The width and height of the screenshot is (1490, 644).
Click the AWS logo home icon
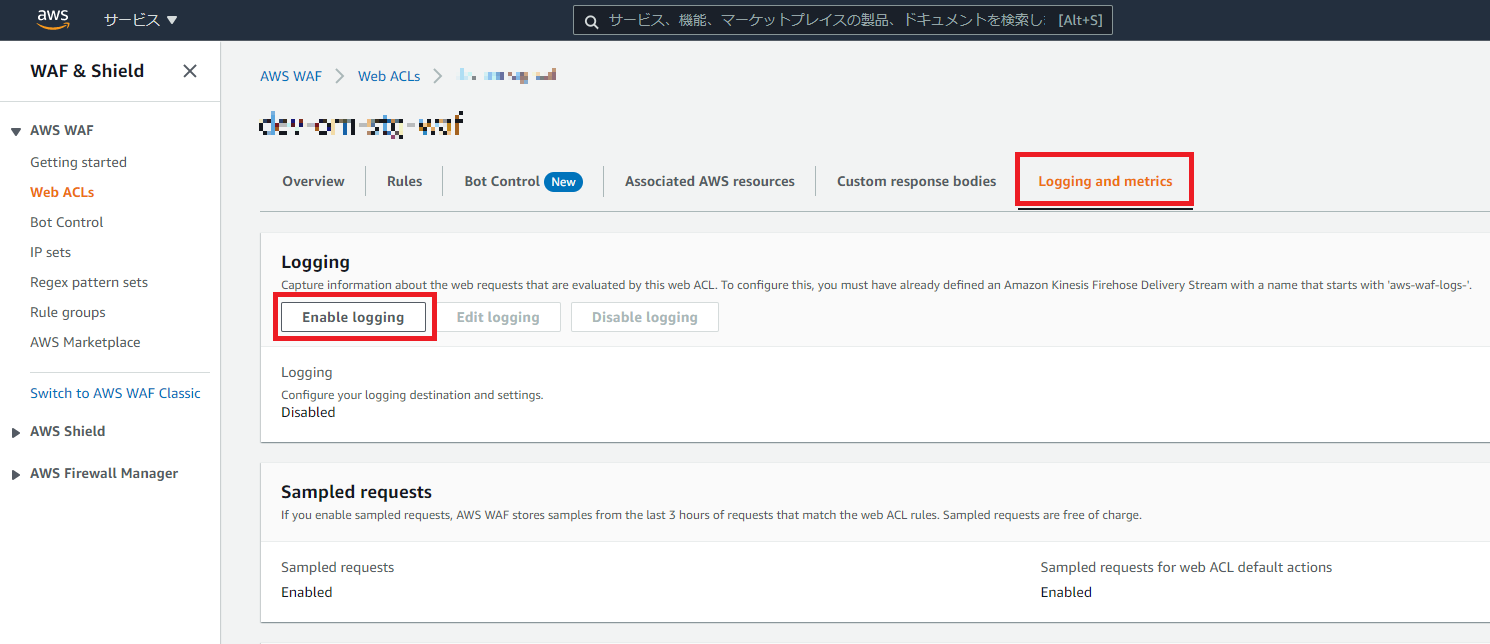point(53,19)
